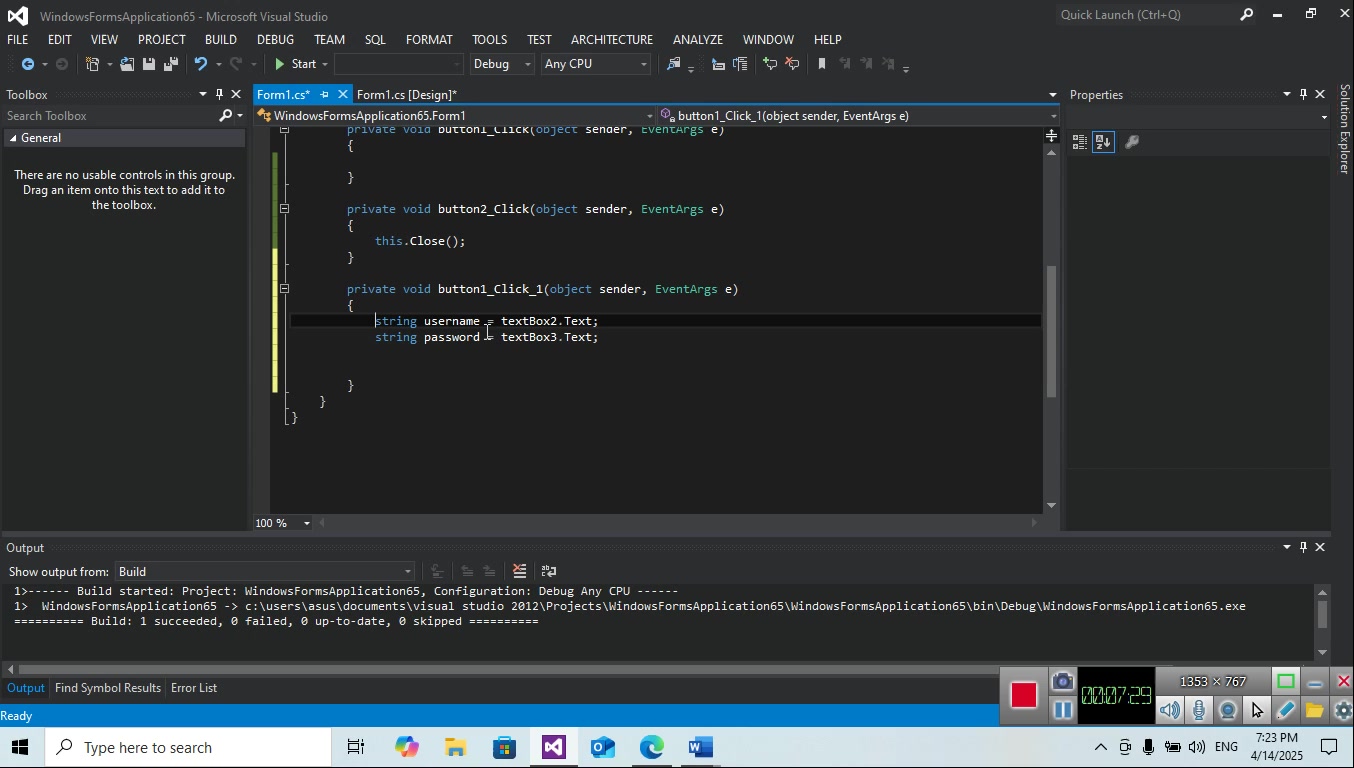Click the Clear All output icon
Image resolution: width=1354 pixels, height=768 pixels.
pos(519,572)
